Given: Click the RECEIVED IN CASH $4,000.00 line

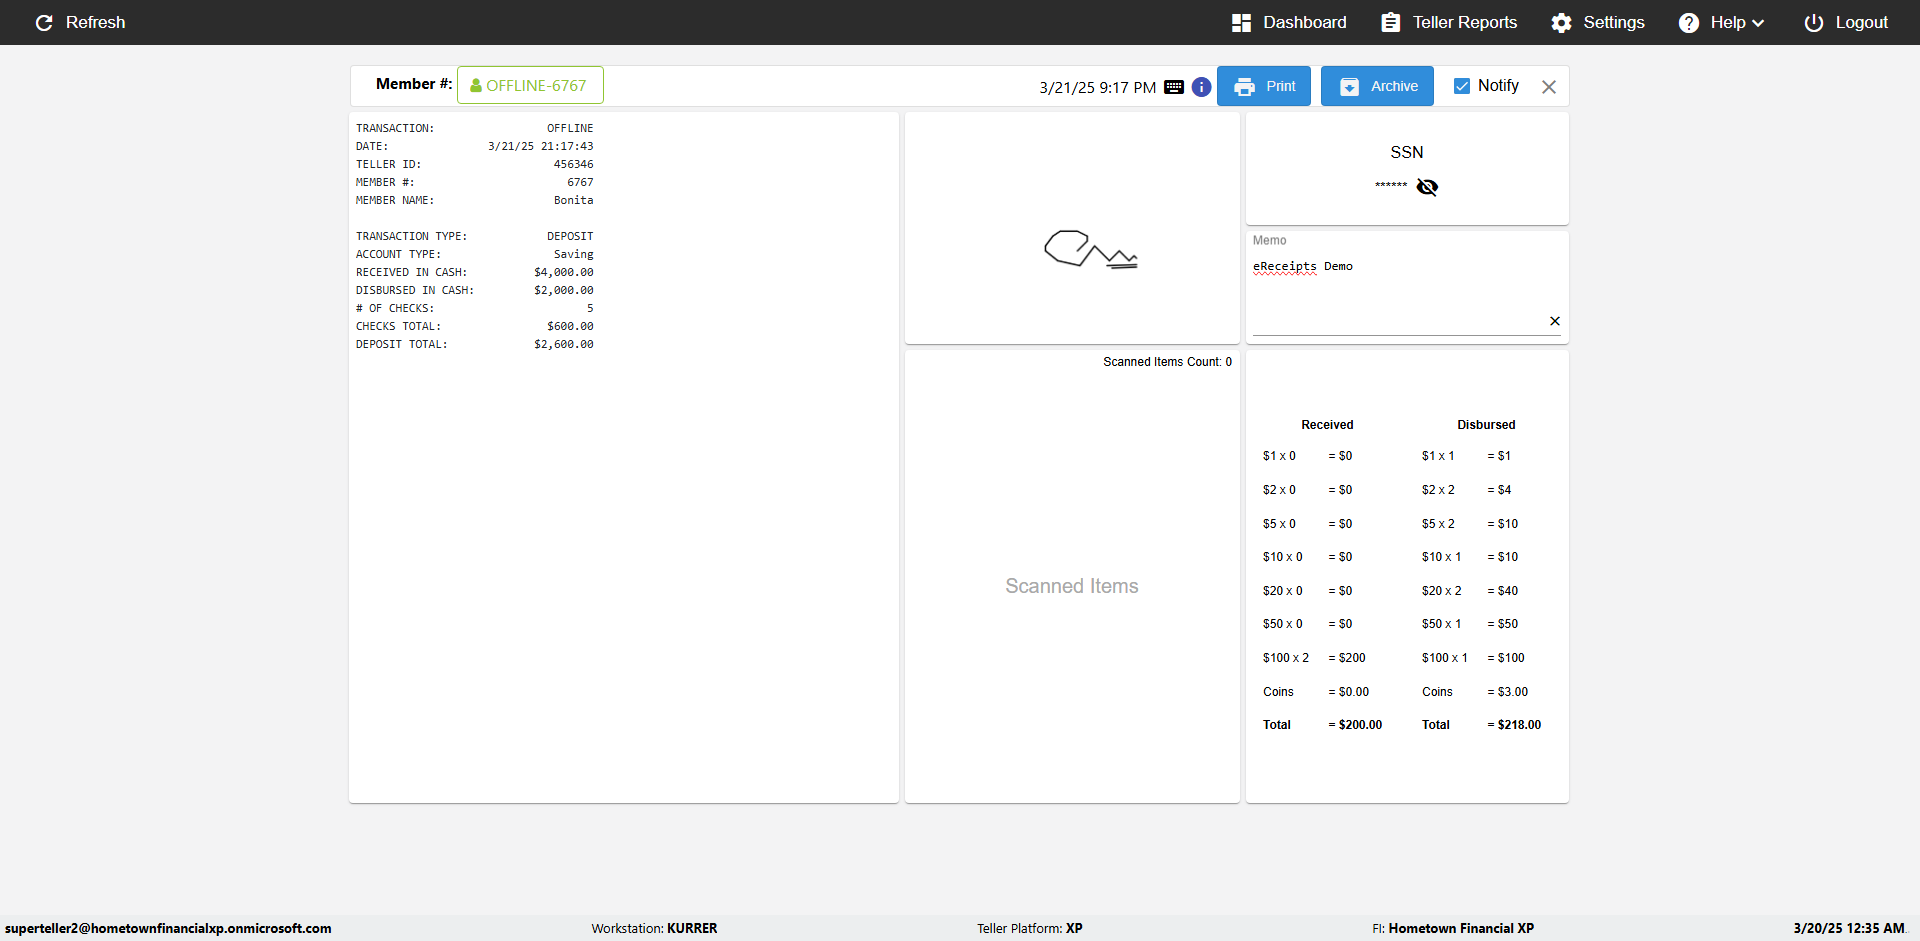Looking at the screenshot, I should (474, 272).
